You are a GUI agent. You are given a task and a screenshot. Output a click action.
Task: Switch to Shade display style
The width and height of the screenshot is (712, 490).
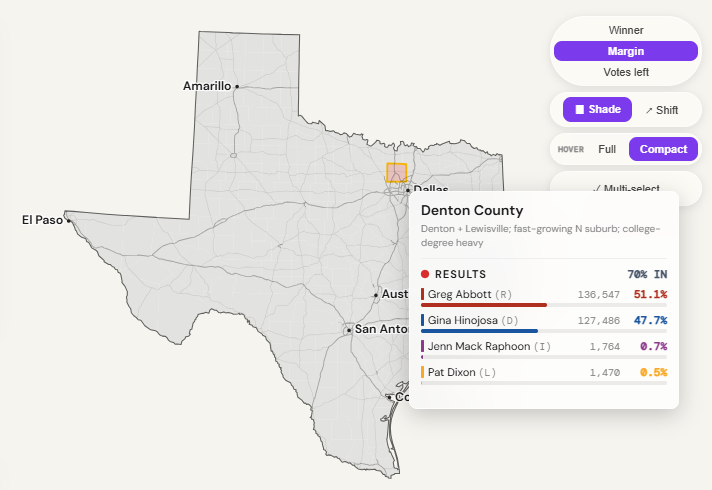(x=597, y=109)
